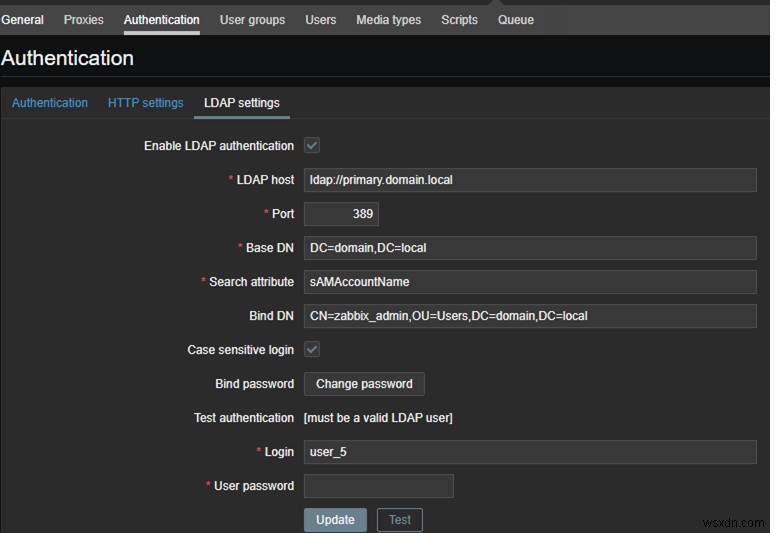Click the 'User password' label
Screen dimensions: 776x533
(x=254, y=486)
